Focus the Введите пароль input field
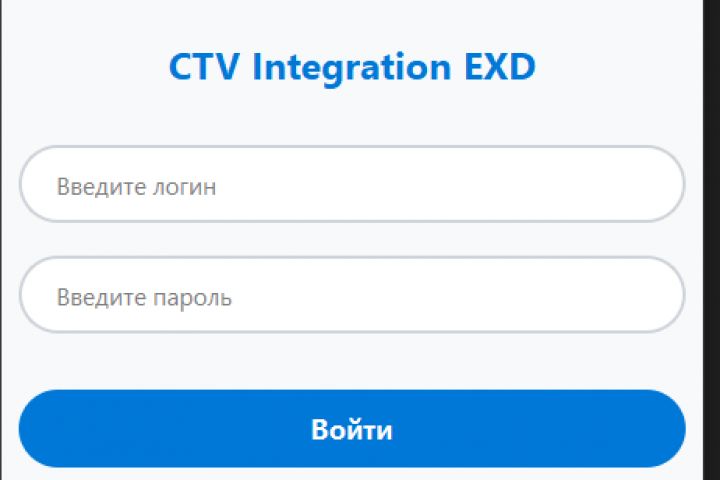 (x=352, y=295)
